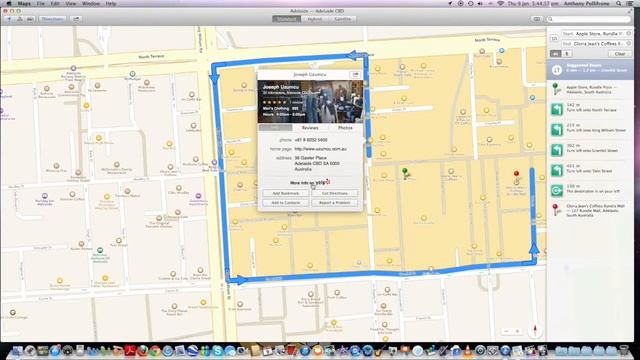The height and width of the screenshot is (360, 640).
Task: Open the Maps application menu
Action: (24, 3)
